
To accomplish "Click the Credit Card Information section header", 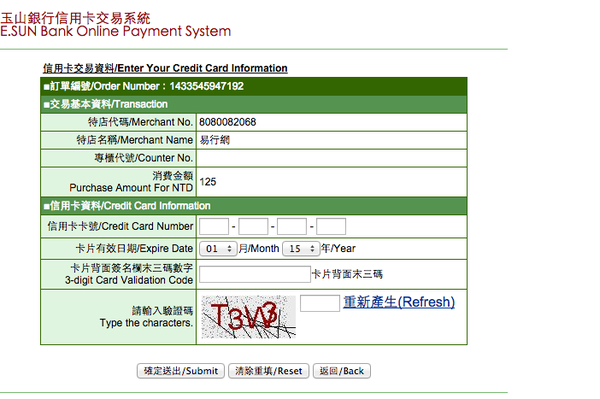I will coord(254,206).
